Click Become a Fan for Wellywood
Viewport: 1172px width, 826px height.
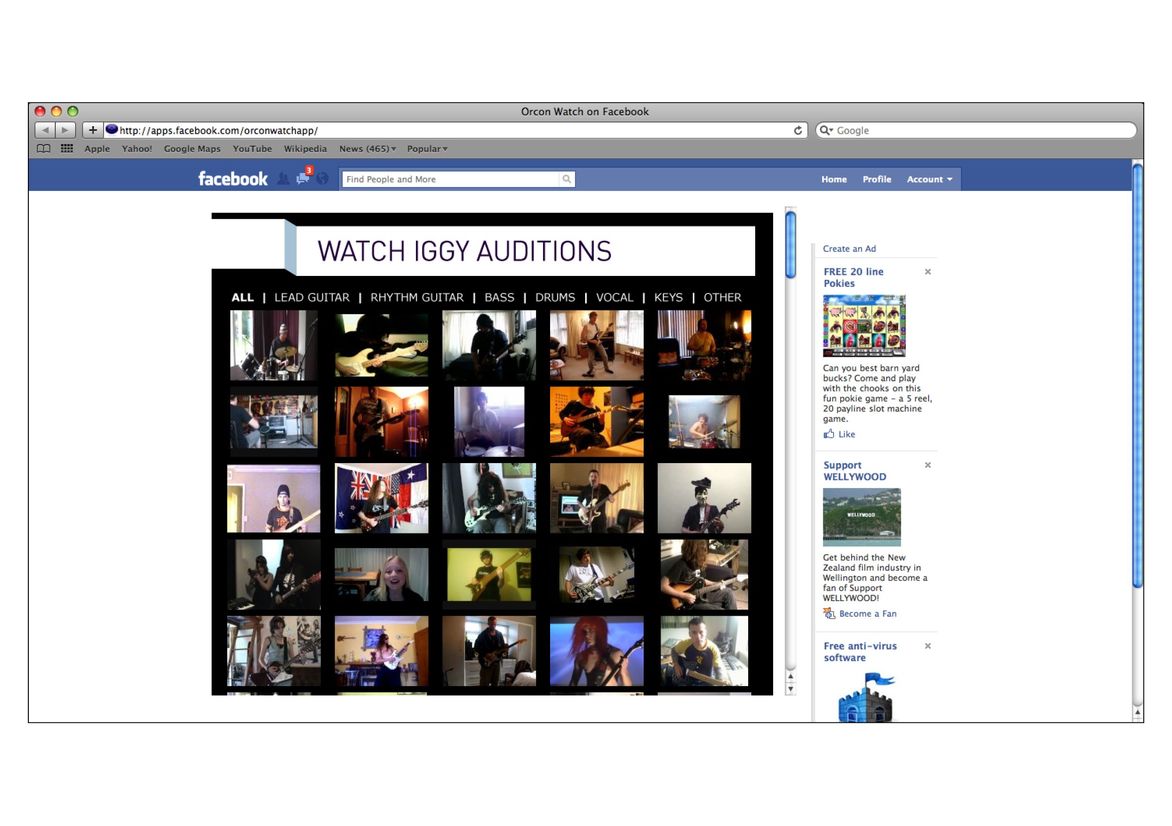(x=867, y=614)
